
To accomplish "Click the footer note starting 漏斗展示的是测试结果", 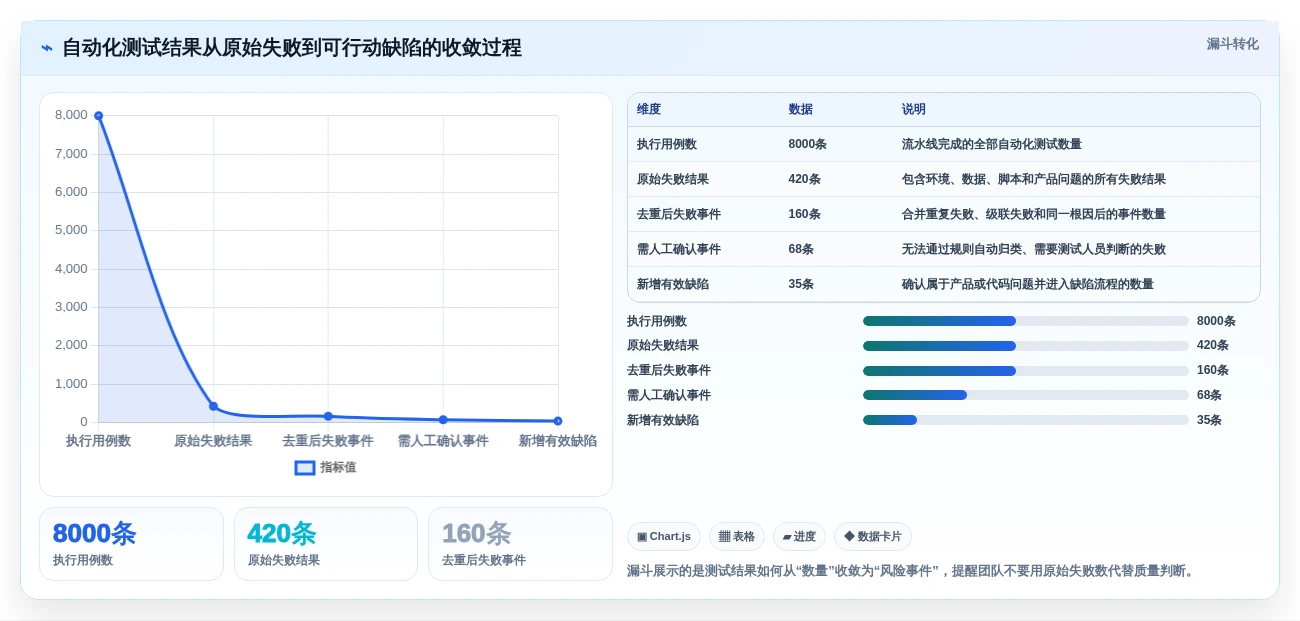I will (912, 571).
